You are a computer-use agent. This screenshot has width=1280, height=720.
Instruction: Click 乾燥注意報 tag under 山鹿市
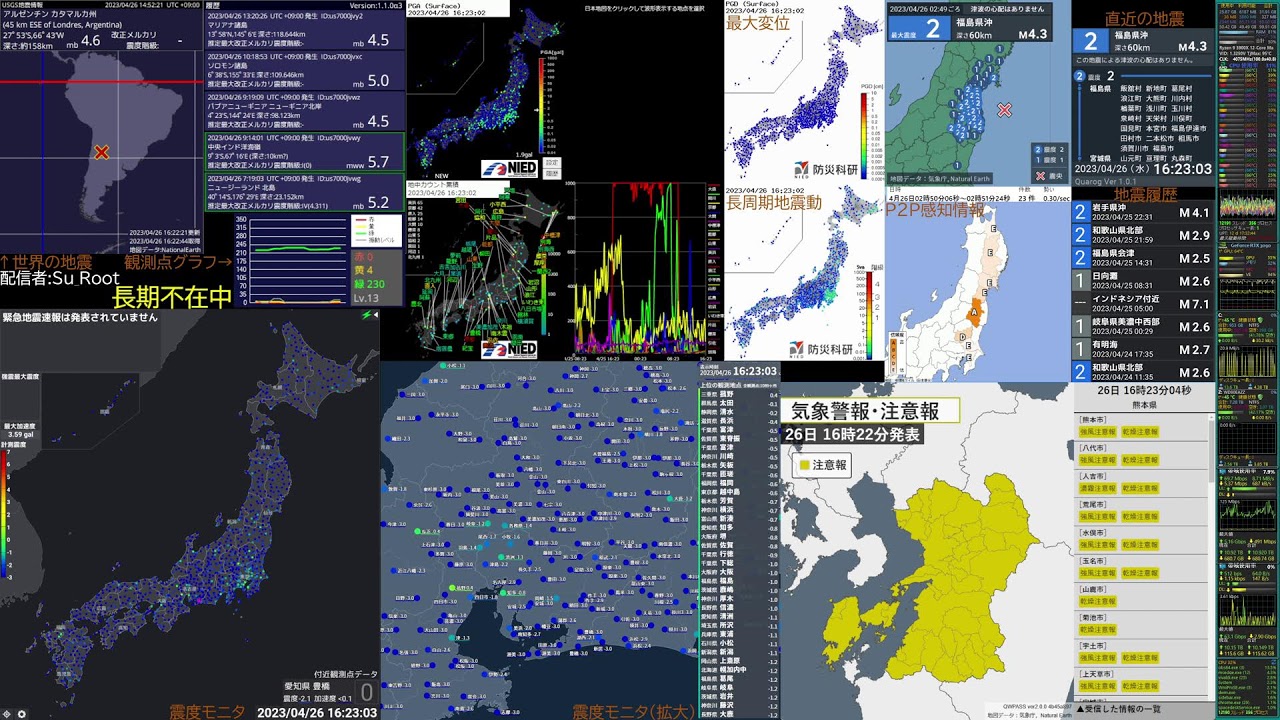(x=1097, y=602)
